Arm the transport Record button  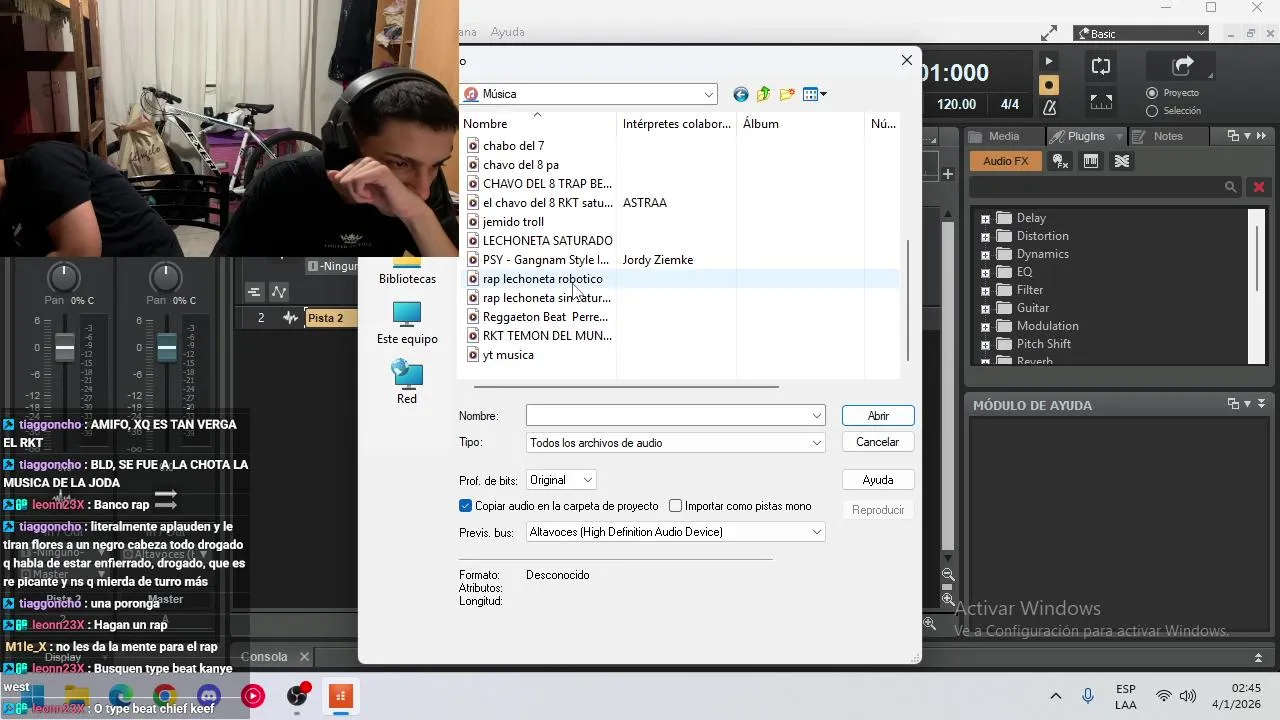pos(1048,85)
